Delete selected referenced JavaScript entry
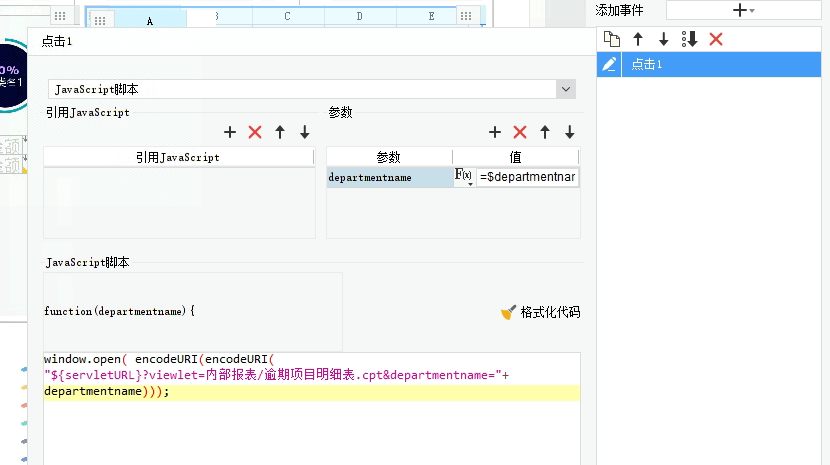830x465 pixels. (x=255, y=132)
